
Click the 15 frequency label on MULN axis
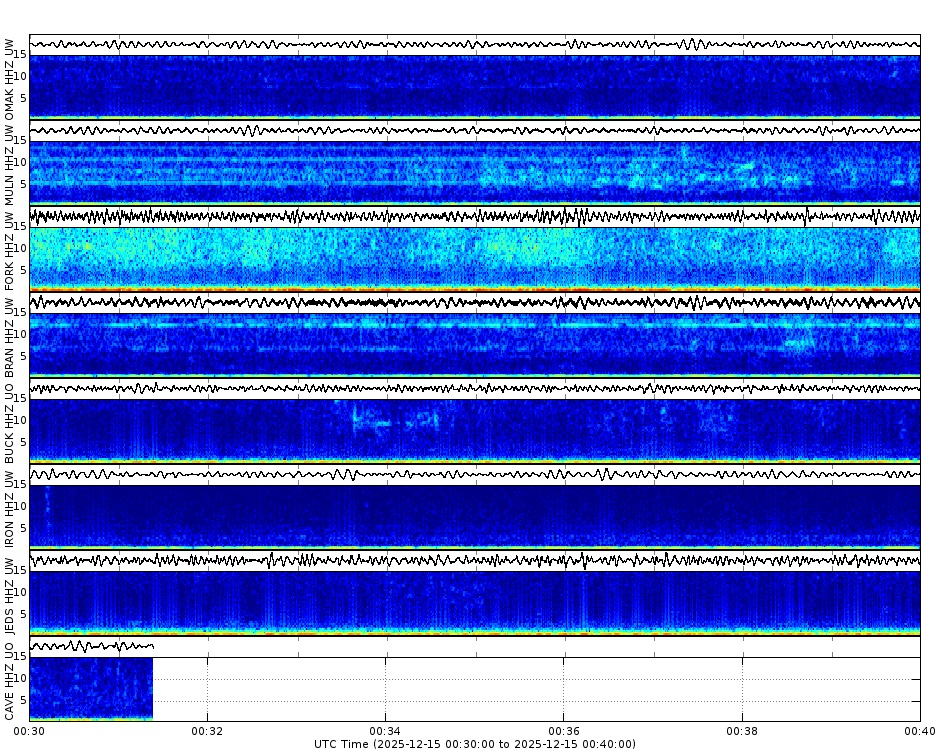pyautogui.click(x=22, y=139)
